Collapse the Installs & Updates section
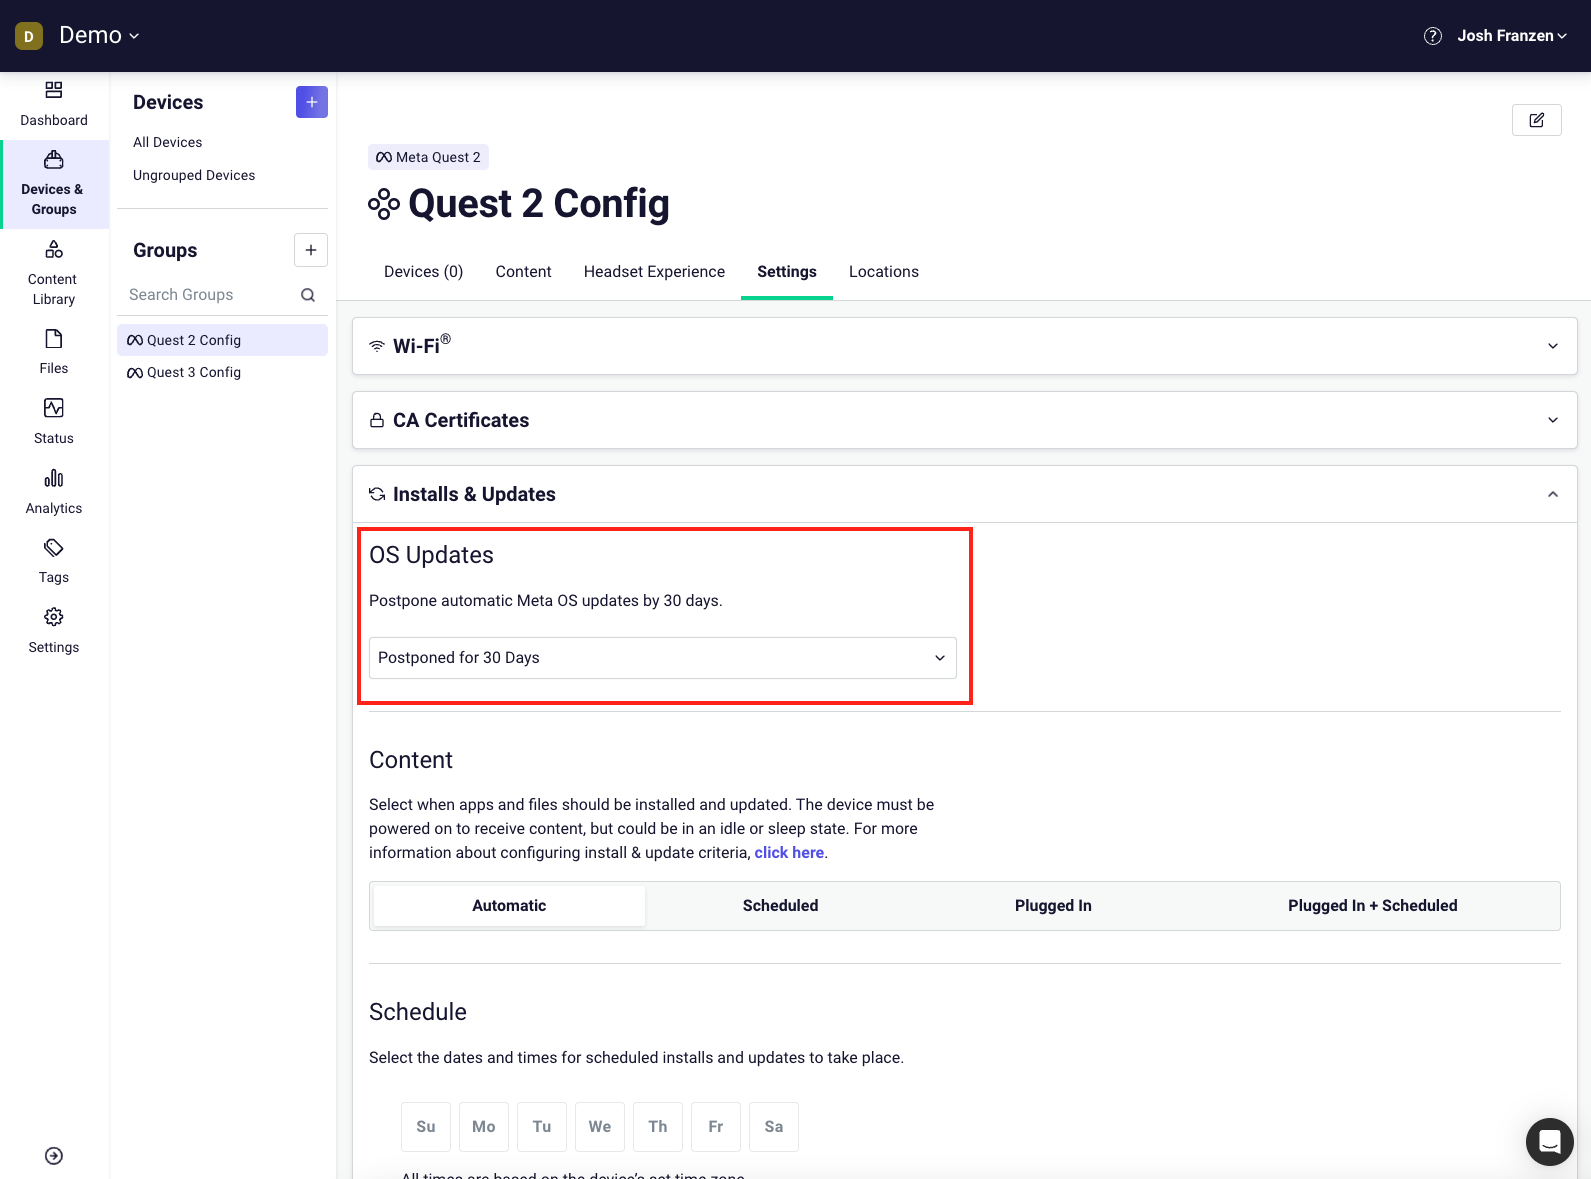 (1553, 494)
